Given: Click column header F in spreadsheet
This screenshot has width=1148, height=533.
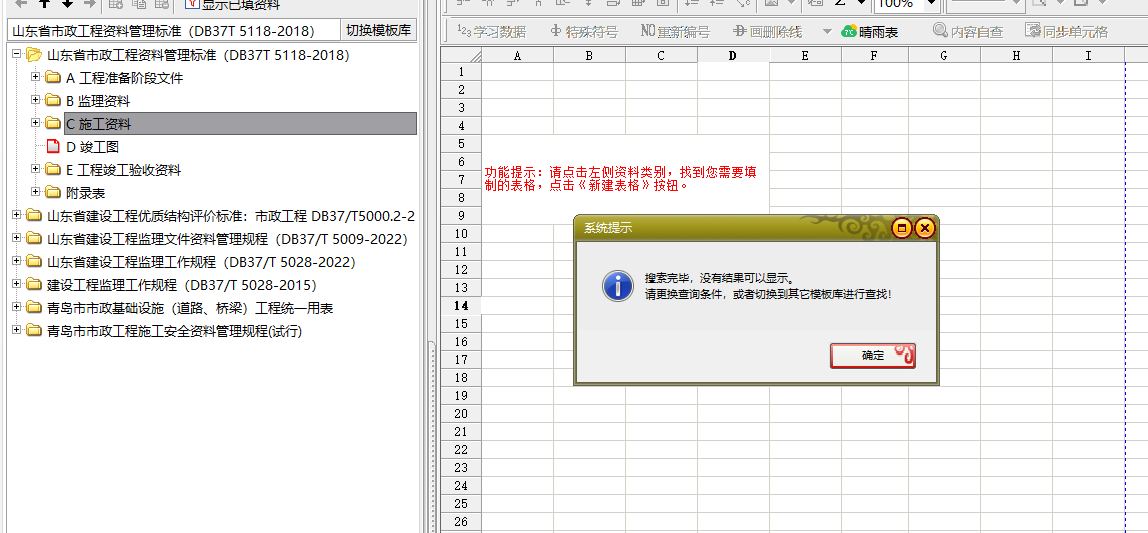Looking at the screenshot, I should 874,55.
